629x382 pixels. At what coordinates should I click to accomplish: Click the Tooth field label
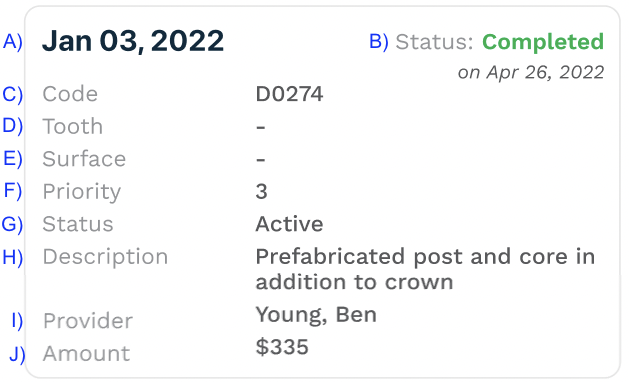(73, 126)
